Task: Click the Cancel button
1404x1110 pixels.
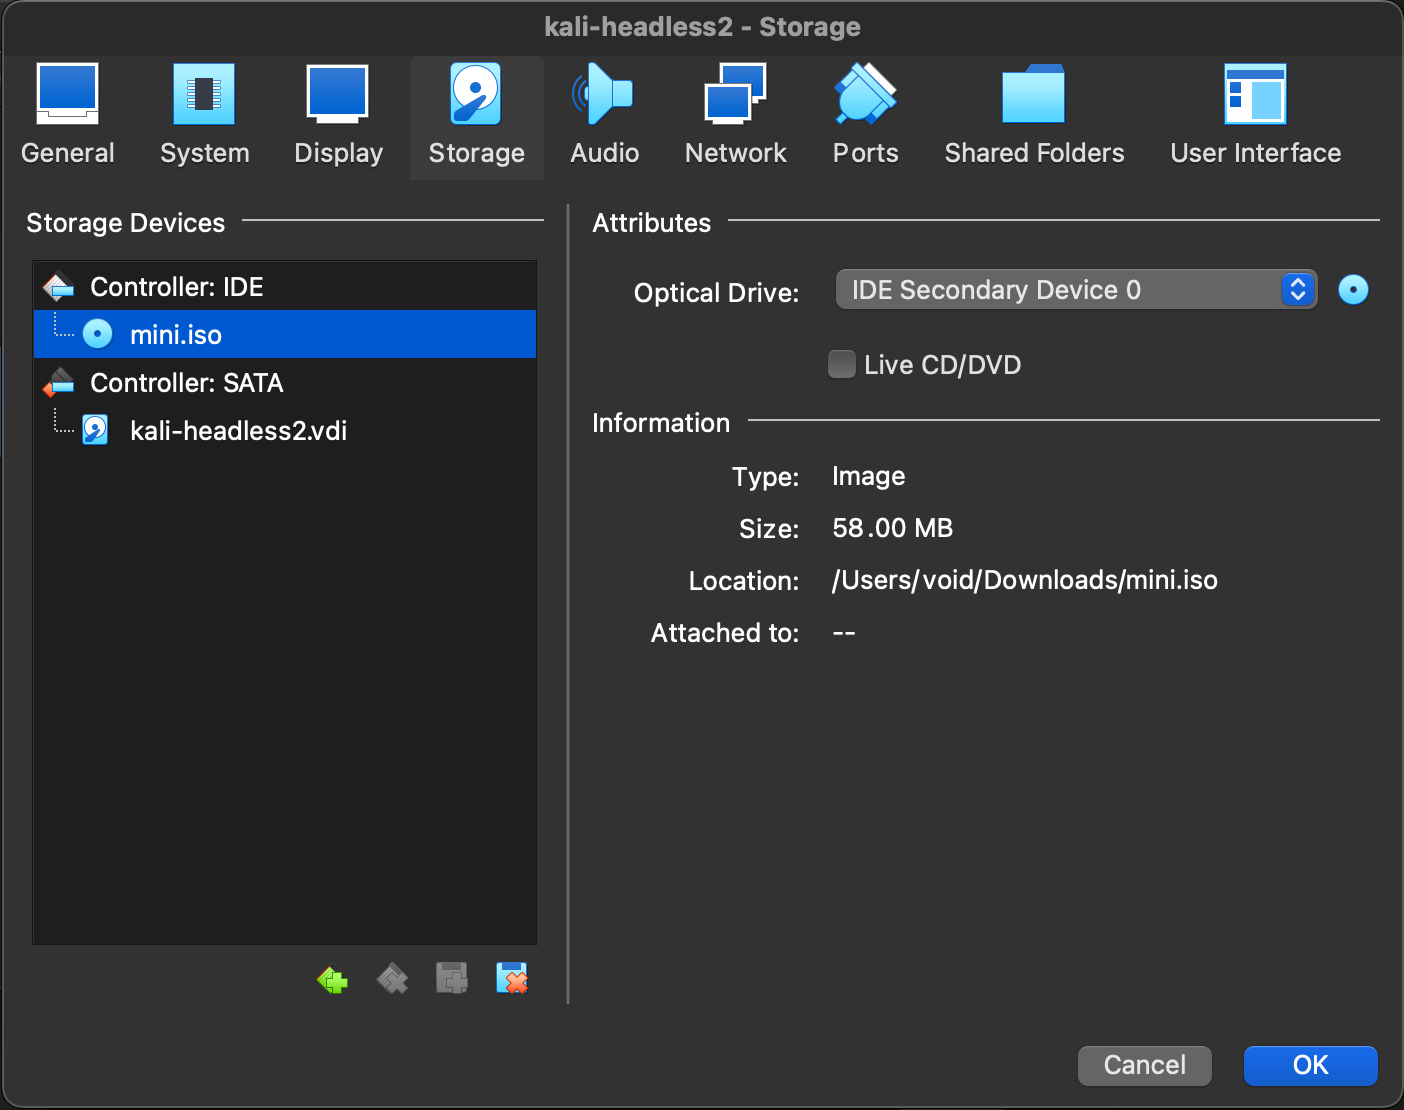Action: pos(1145,1065)
